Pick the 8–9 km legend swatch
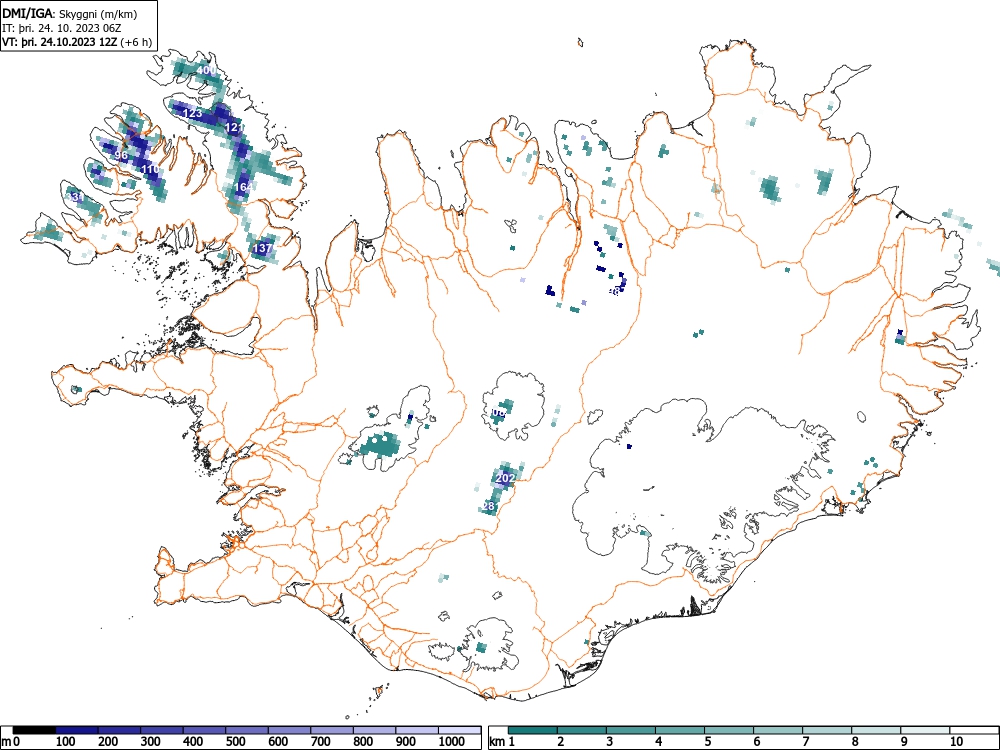Viewport: 1000px width, 750px height. coord(876,730)
